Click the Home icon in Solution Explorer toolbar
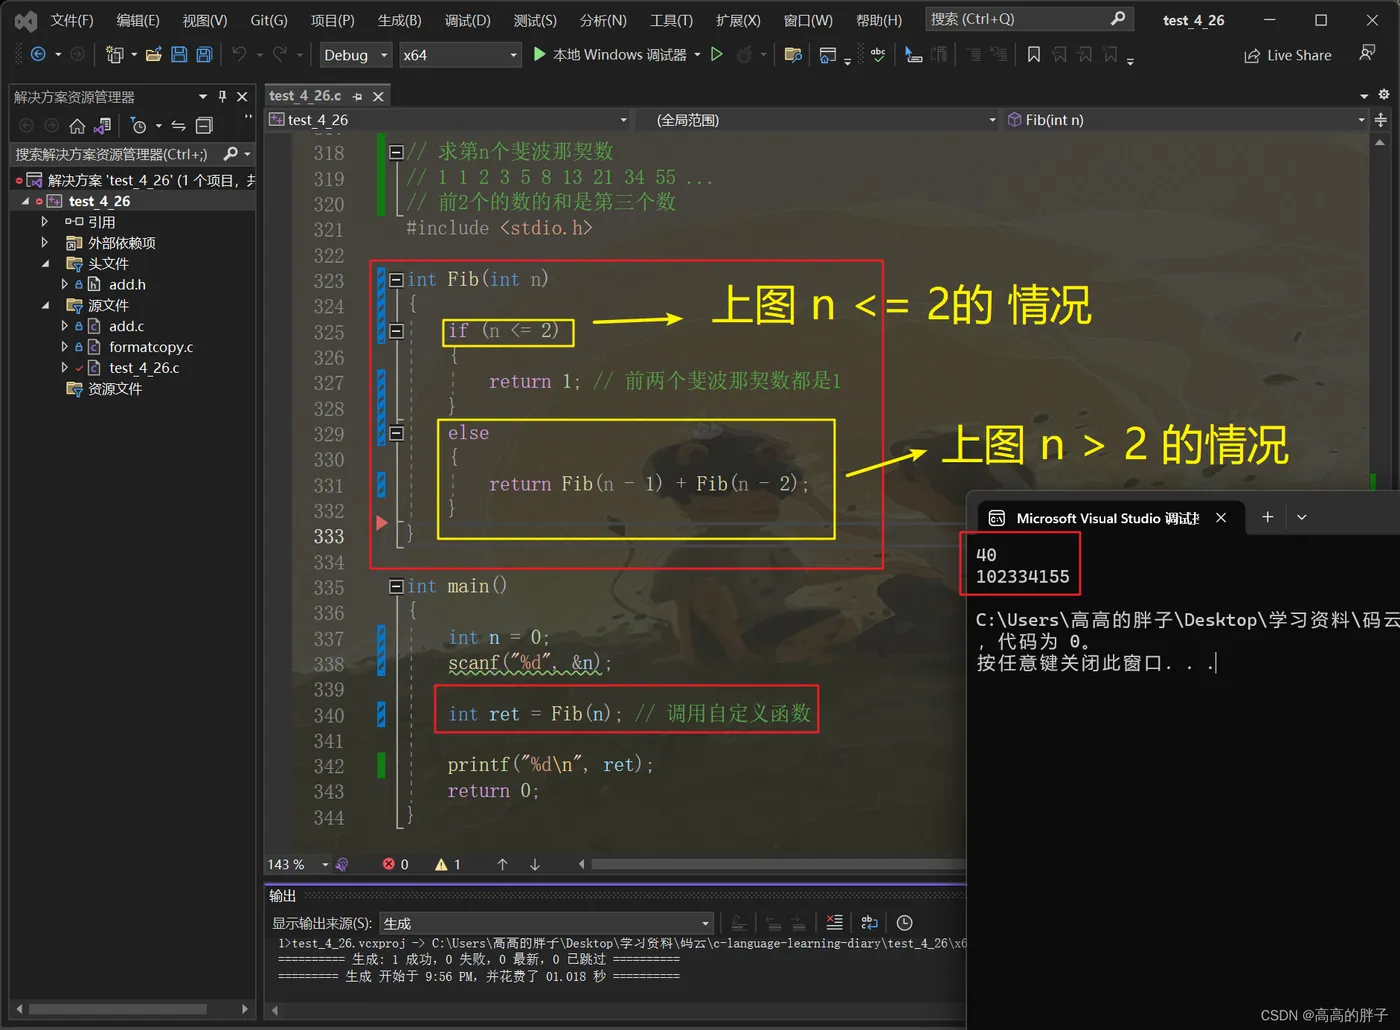The width and height of the screenshot is (1400, 1030). [77, 126]
